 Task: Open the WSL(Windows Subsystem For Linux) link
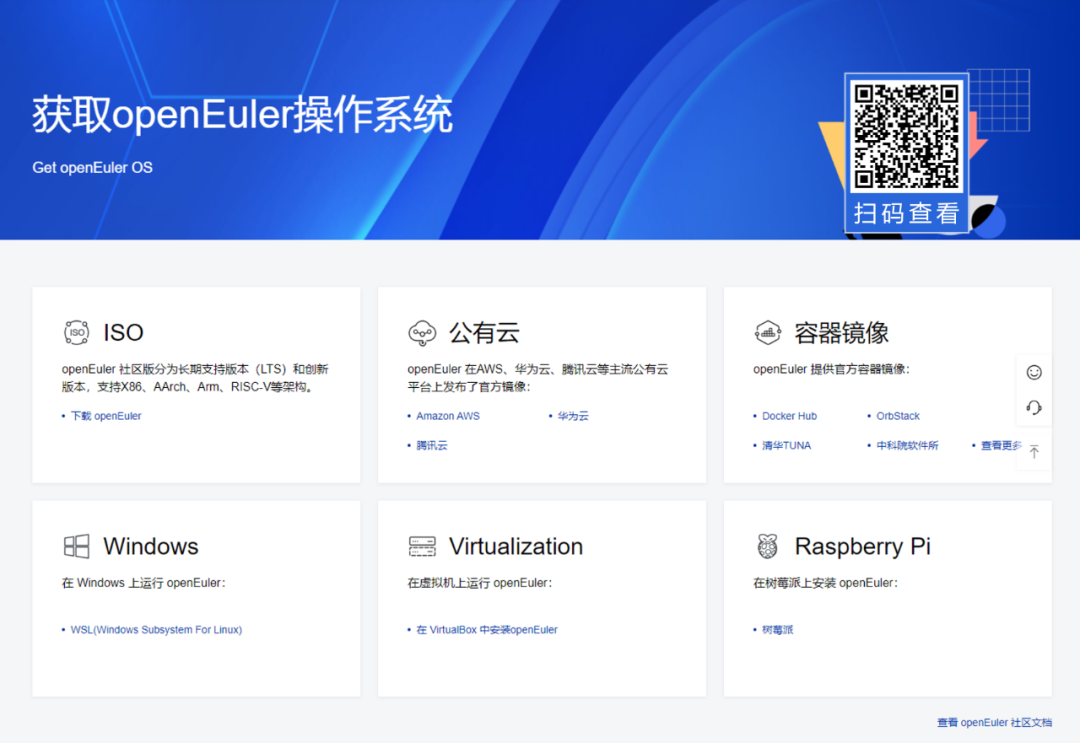(x=156, y=630)
